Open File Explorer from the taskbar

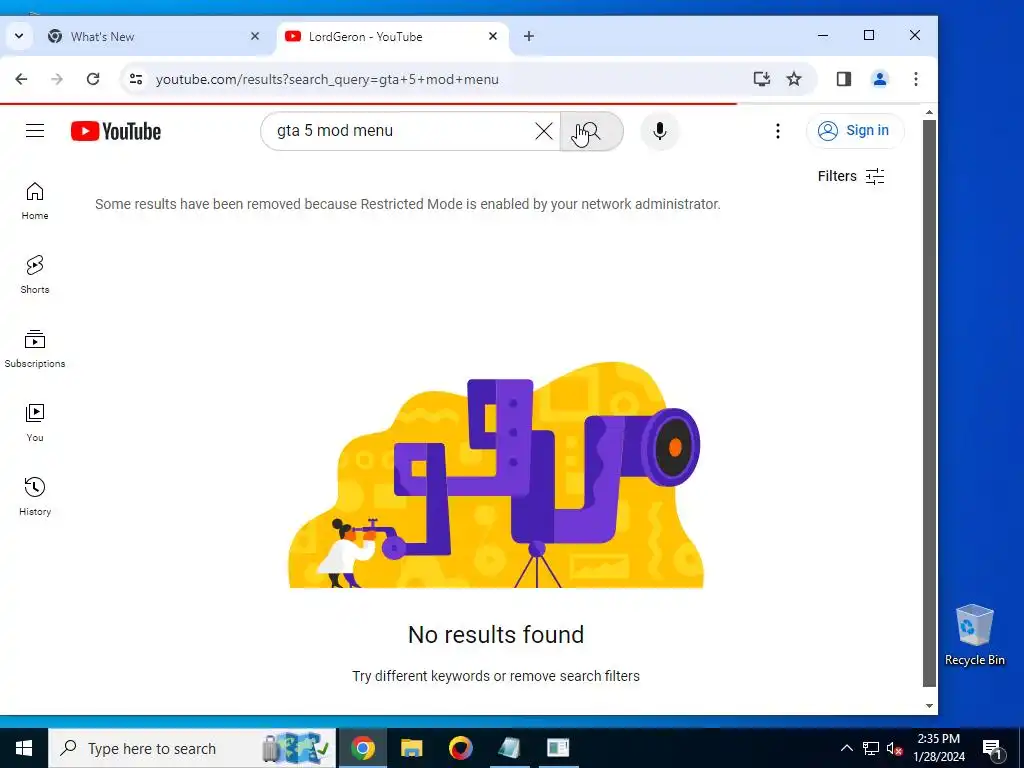point(411,748)
